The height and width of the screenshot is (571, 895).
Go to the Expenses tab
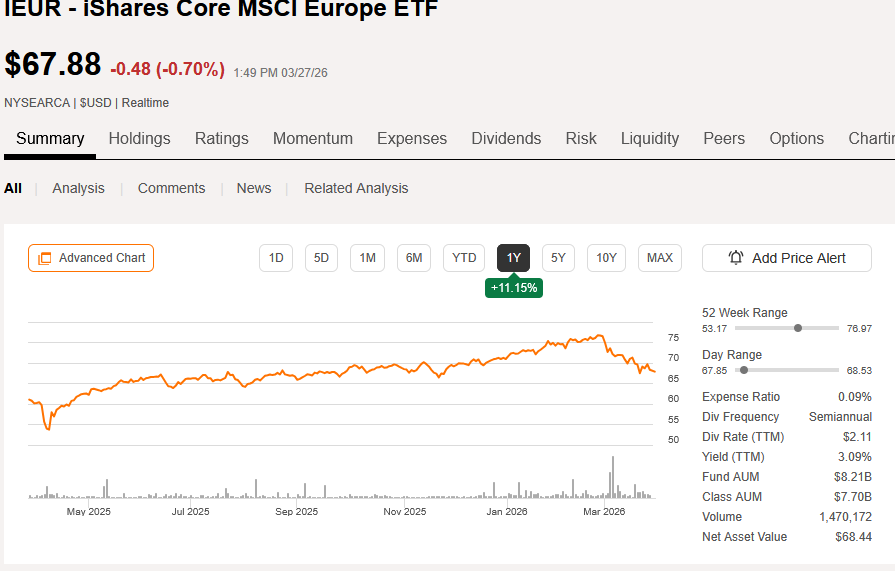click(x=412, y=139)
